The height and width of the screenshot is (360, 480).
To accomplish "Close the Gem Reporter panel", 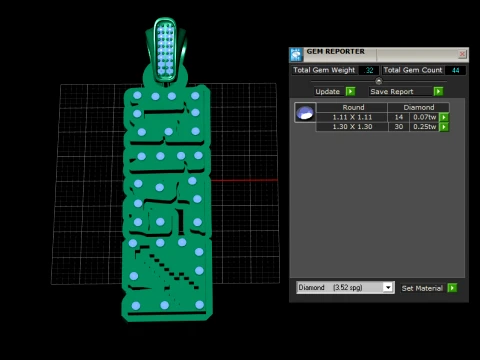I will [x=462, y=54].
